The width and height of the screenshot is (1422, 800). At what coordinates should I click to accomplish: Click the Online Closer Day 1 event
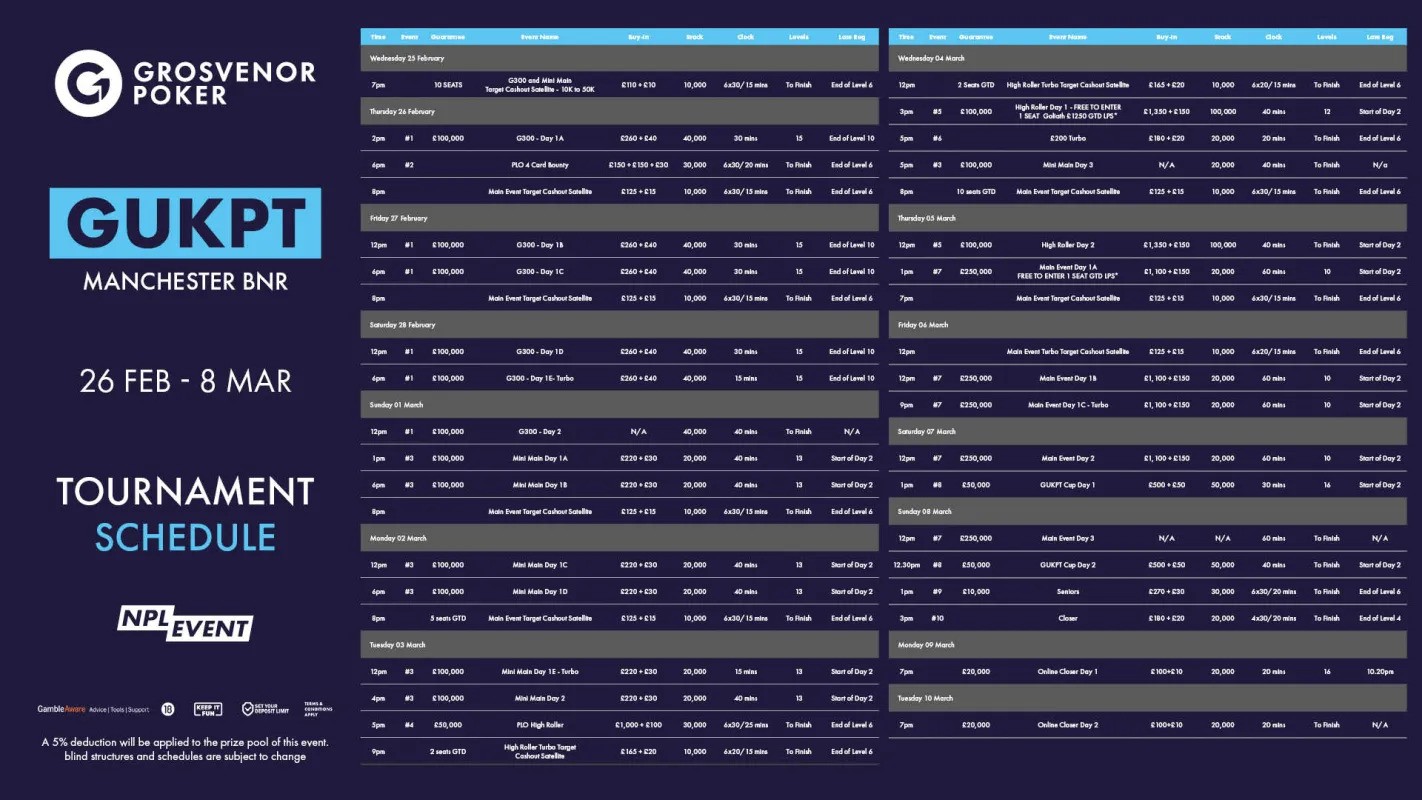point(1068,672)
